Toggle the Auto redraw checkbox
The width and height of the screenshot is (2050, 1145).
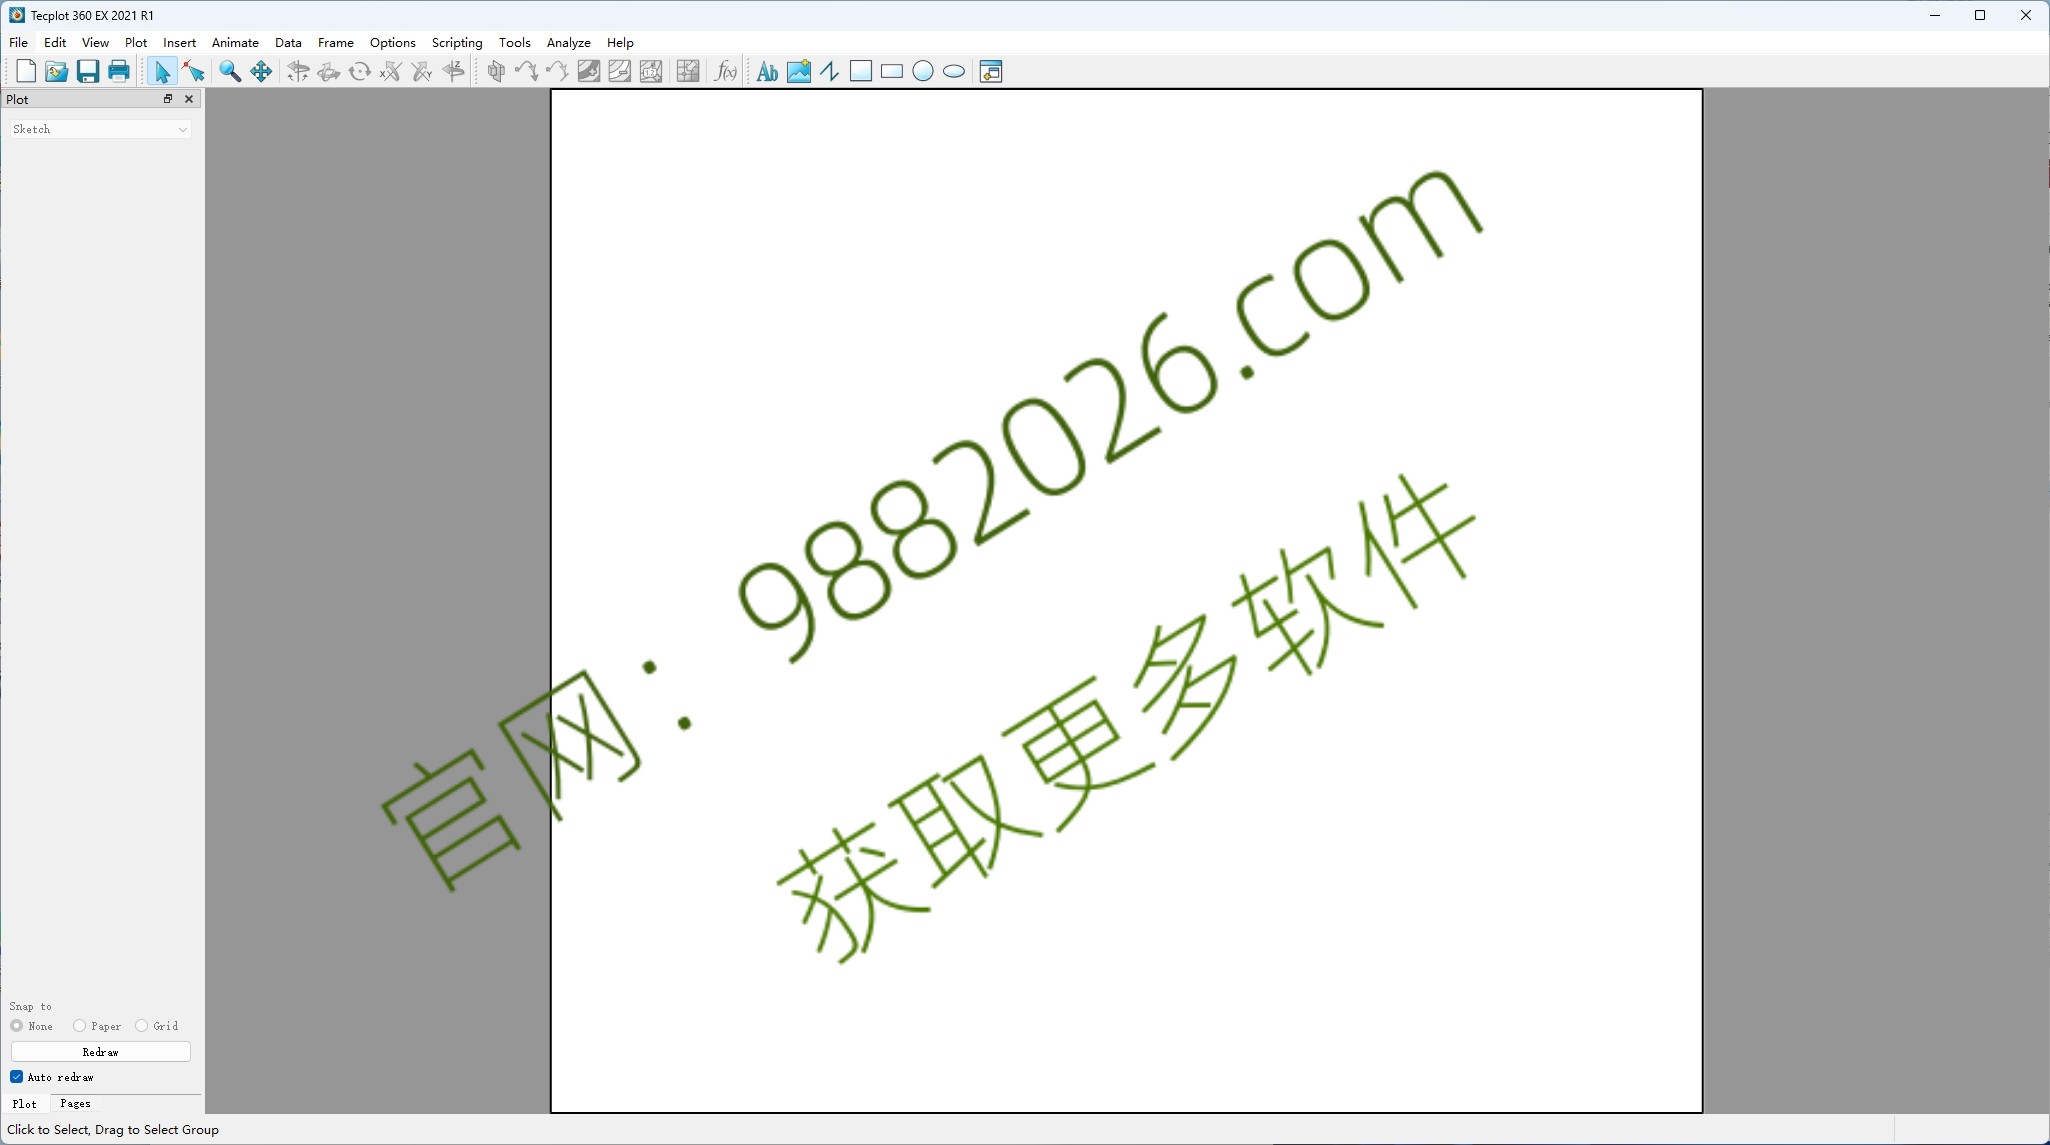click(17, 1077)
